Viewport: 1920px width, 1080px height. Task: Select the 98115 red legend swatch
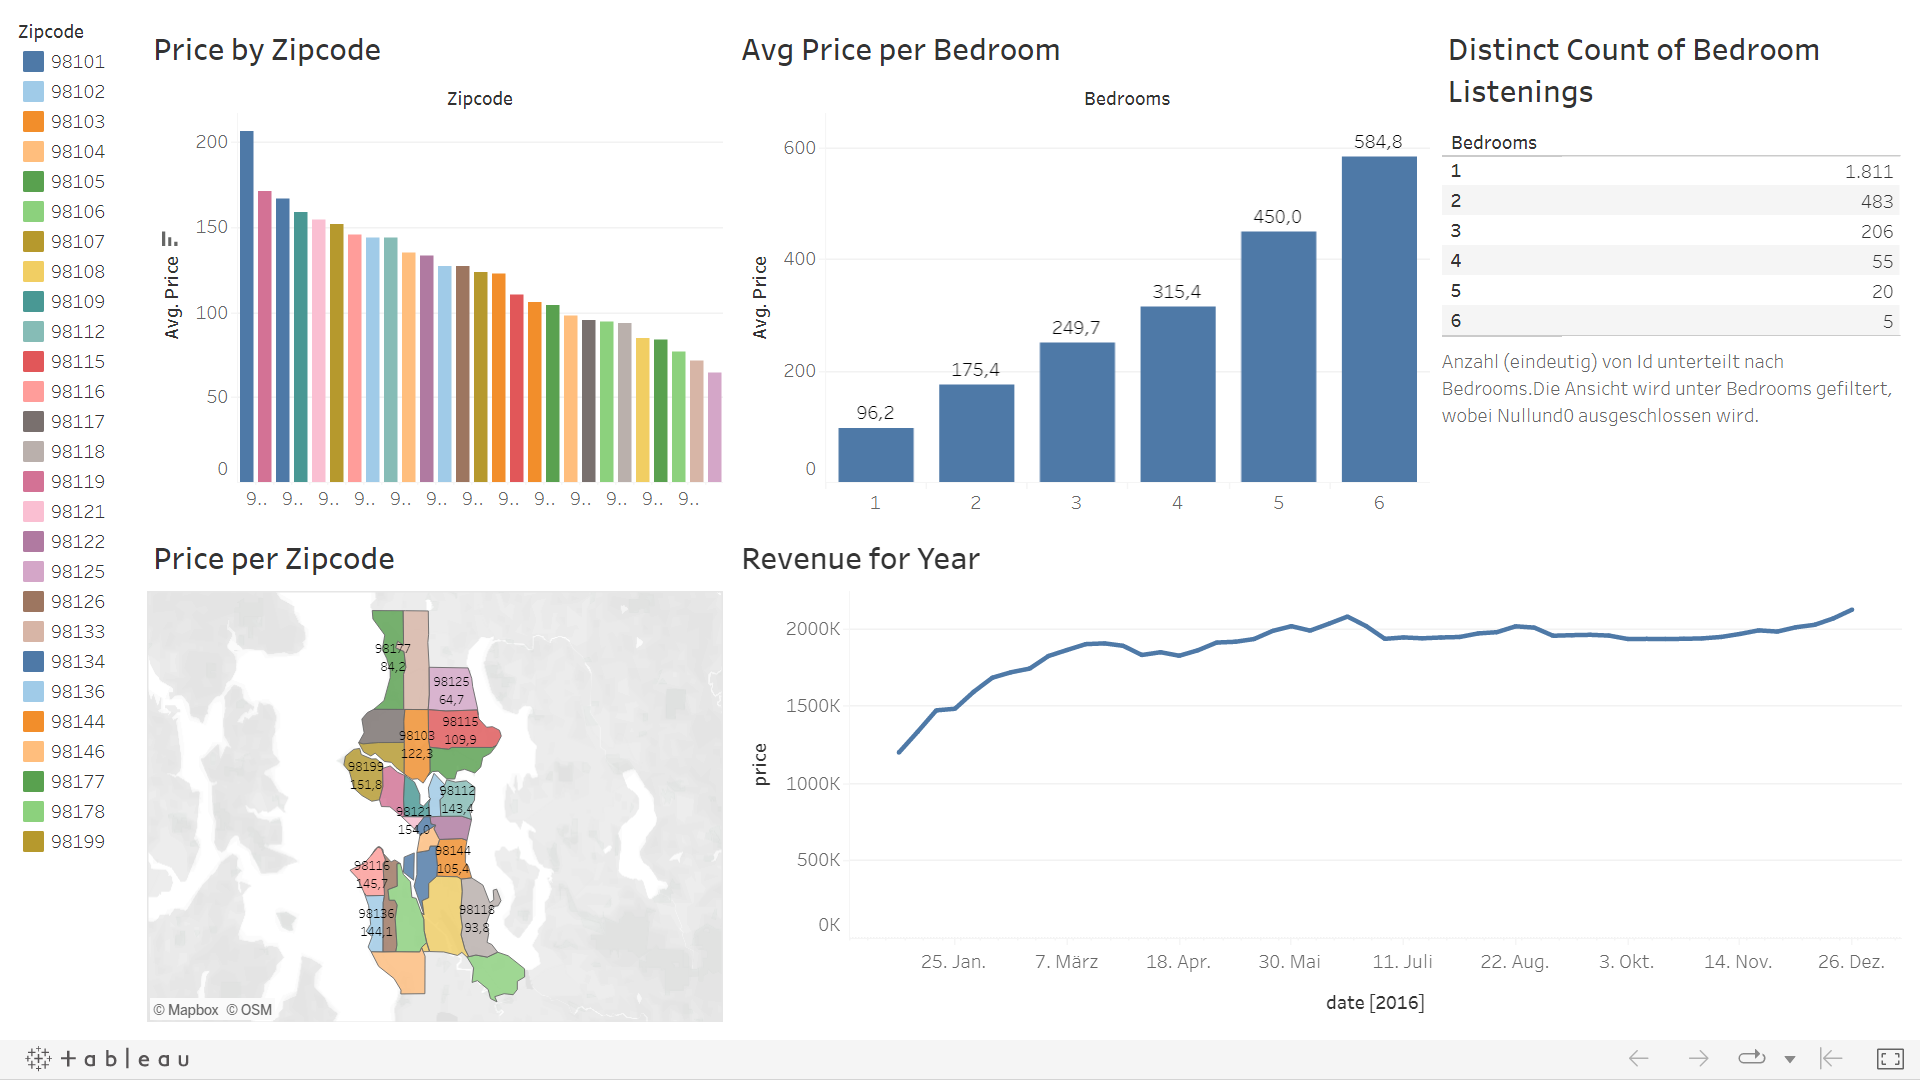(x=33, y=362)
